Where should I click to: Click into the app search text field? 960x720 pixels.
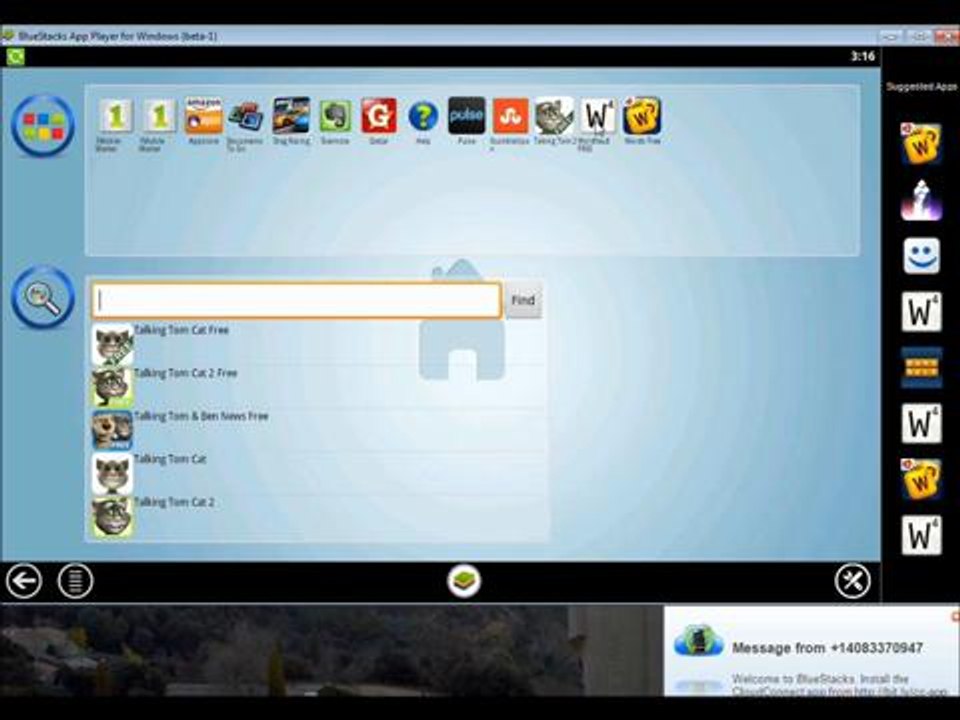pos(297,300)
